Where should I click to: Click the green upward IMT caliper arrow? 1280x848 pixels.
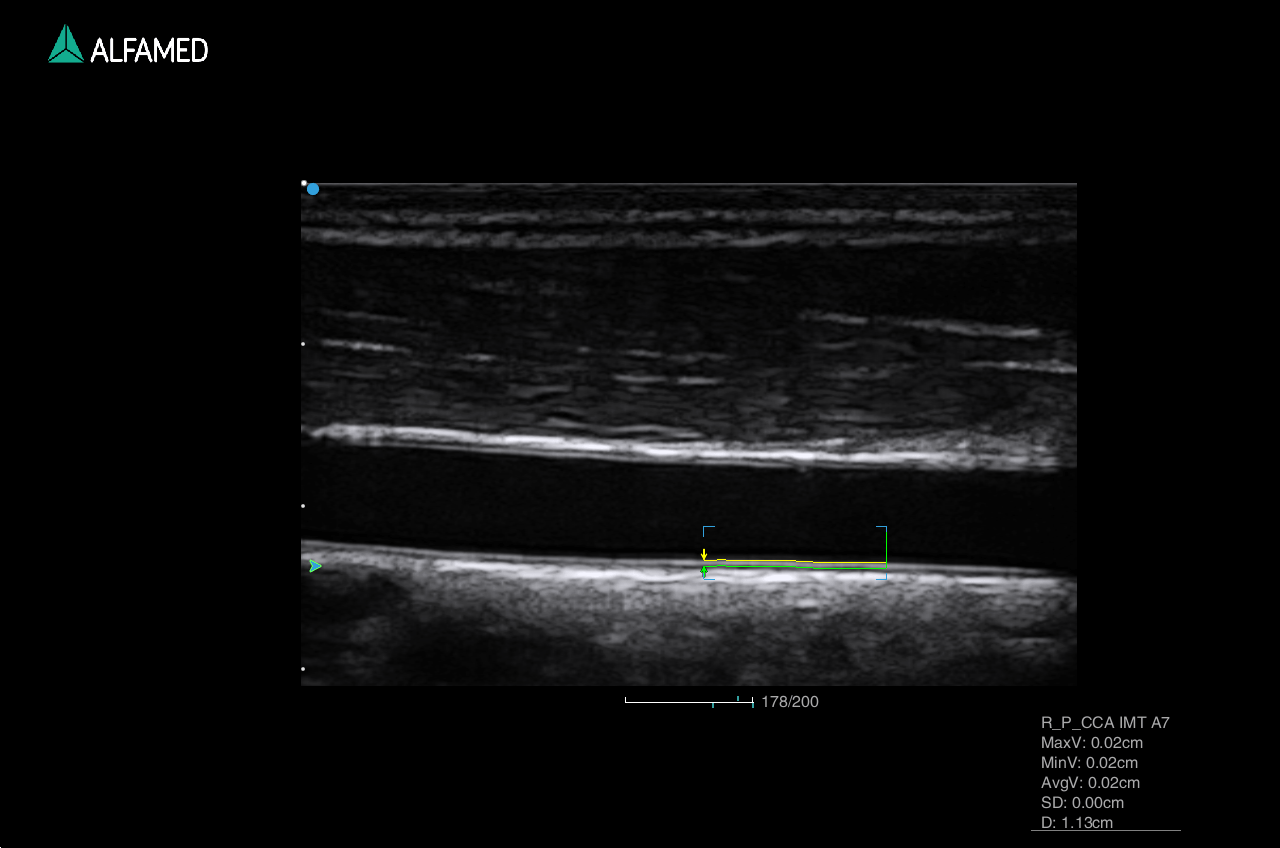[704, 572]
